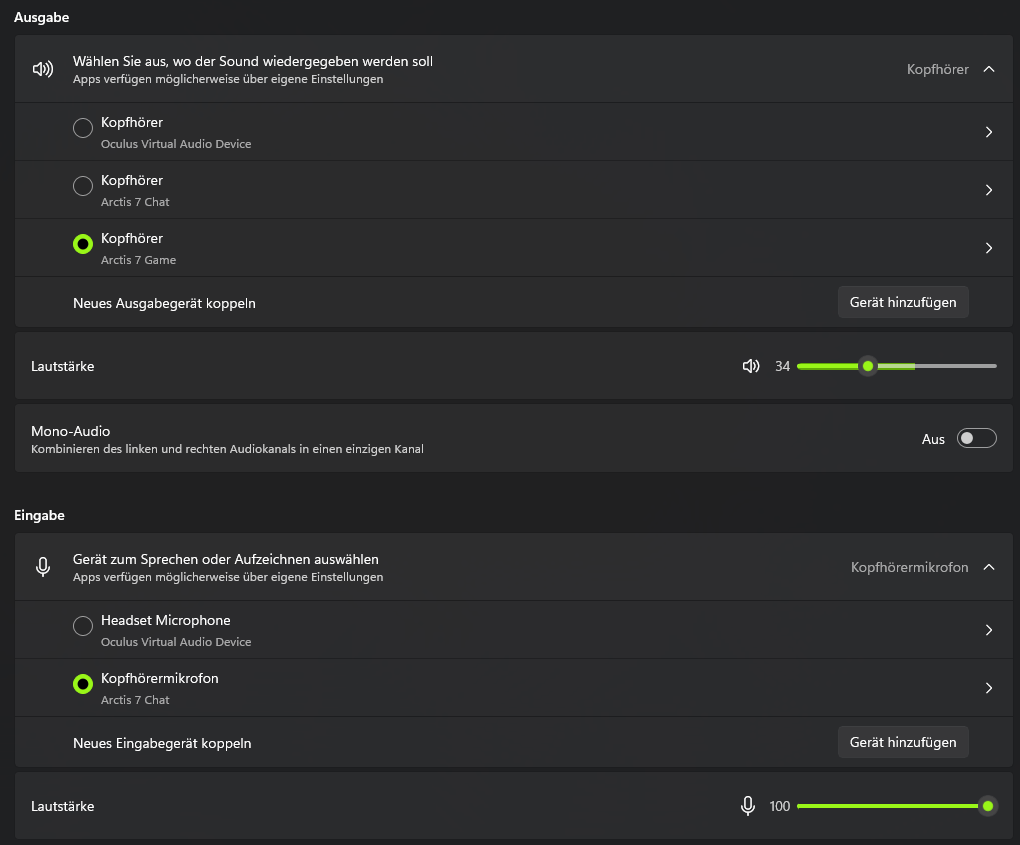Click Gerät hinzufügen for output devices
The width and height of the screenshot is (1020, 845).
point(902,302)
